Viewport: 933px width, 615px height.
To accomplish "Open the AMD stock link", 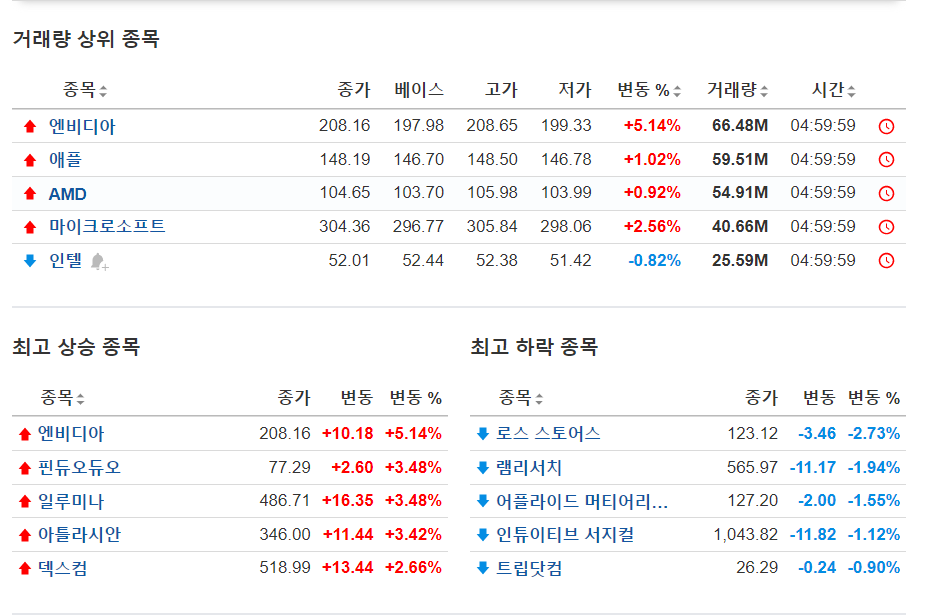I will [x=67, y=194].
